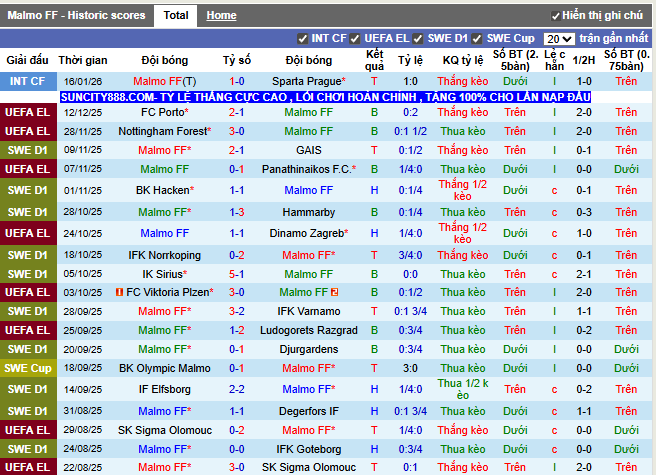Select the Total tab

point(176,15)
